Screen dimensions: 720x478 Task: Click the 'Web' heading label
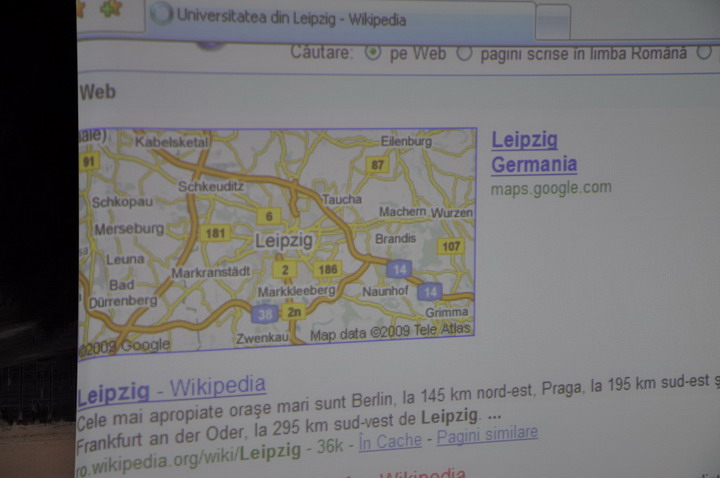97,92
